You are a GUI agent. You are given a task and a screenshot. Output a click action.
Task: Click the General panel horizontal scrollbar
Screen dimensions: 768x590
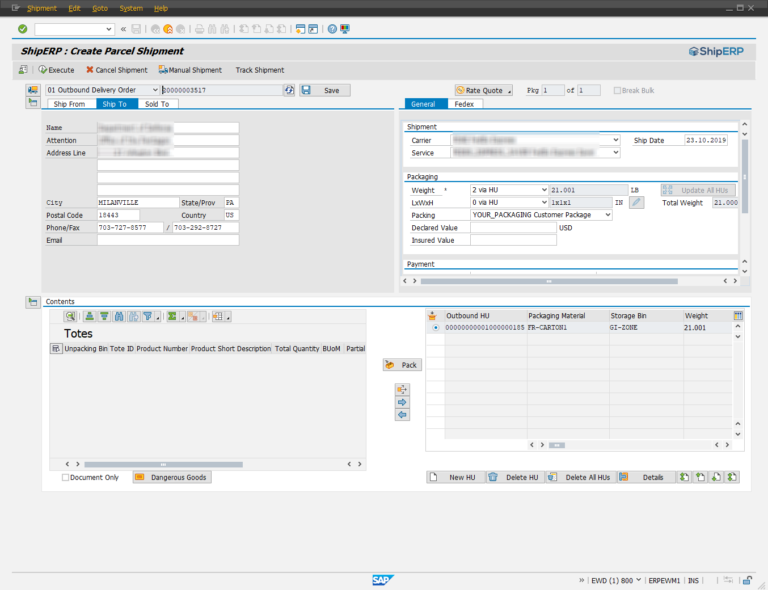click(549, 281)
